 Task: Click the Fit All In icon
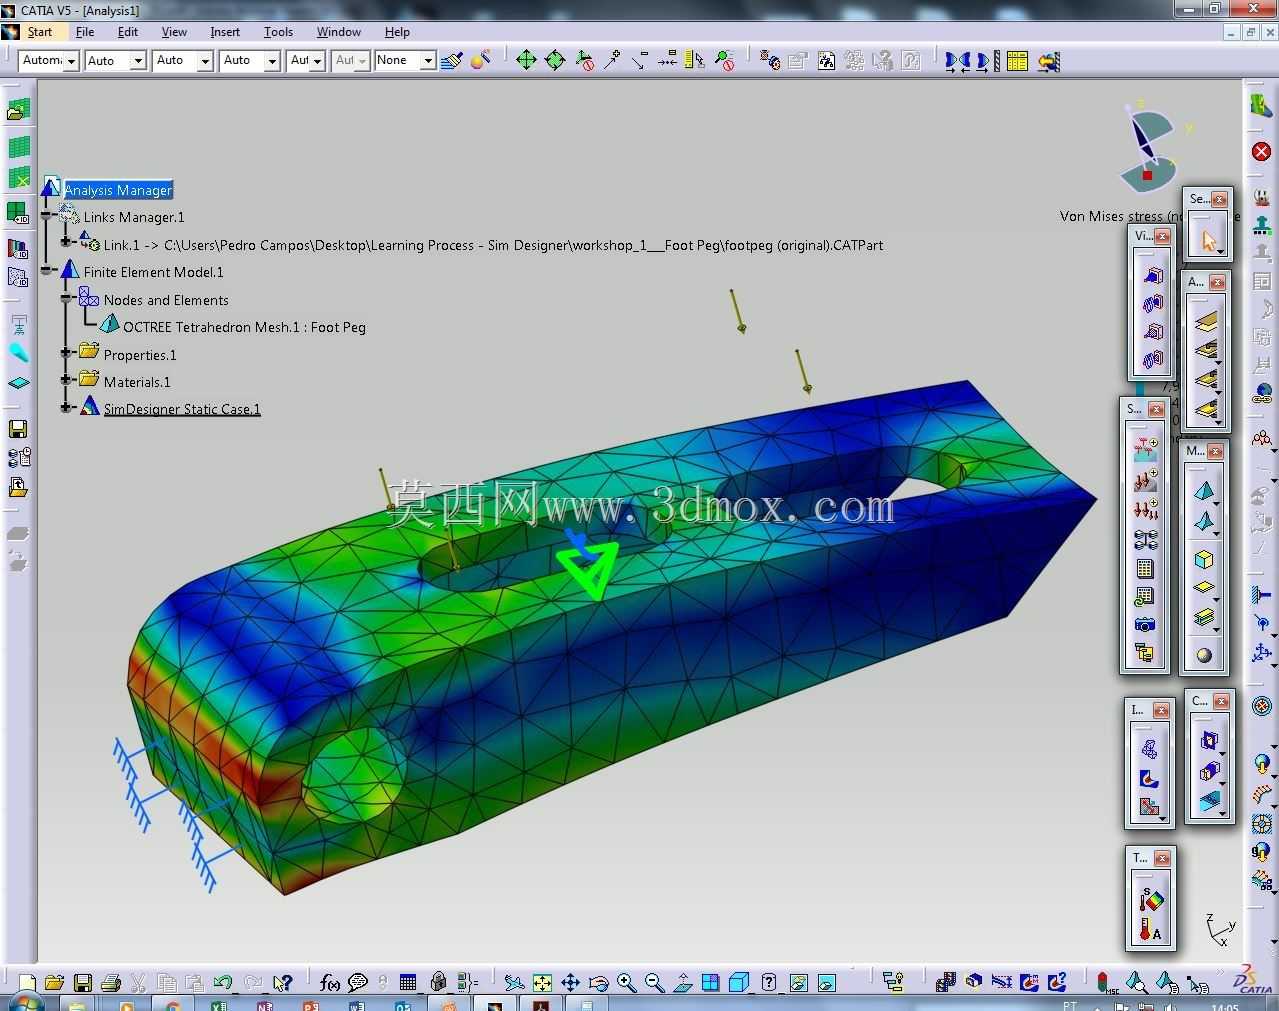click(542, 983)
